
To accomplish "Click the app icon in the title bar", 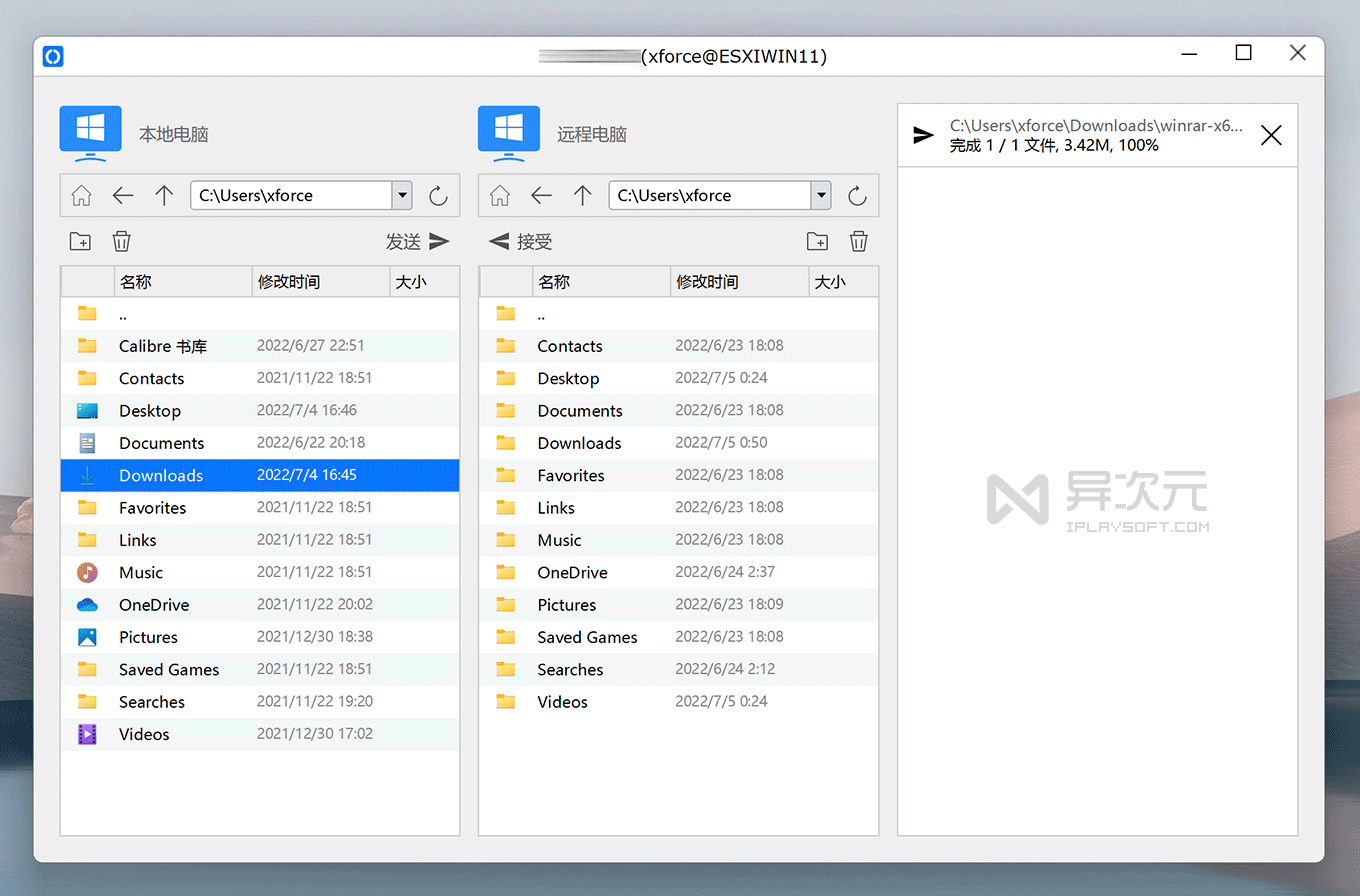I will click(x=52, y=56).
